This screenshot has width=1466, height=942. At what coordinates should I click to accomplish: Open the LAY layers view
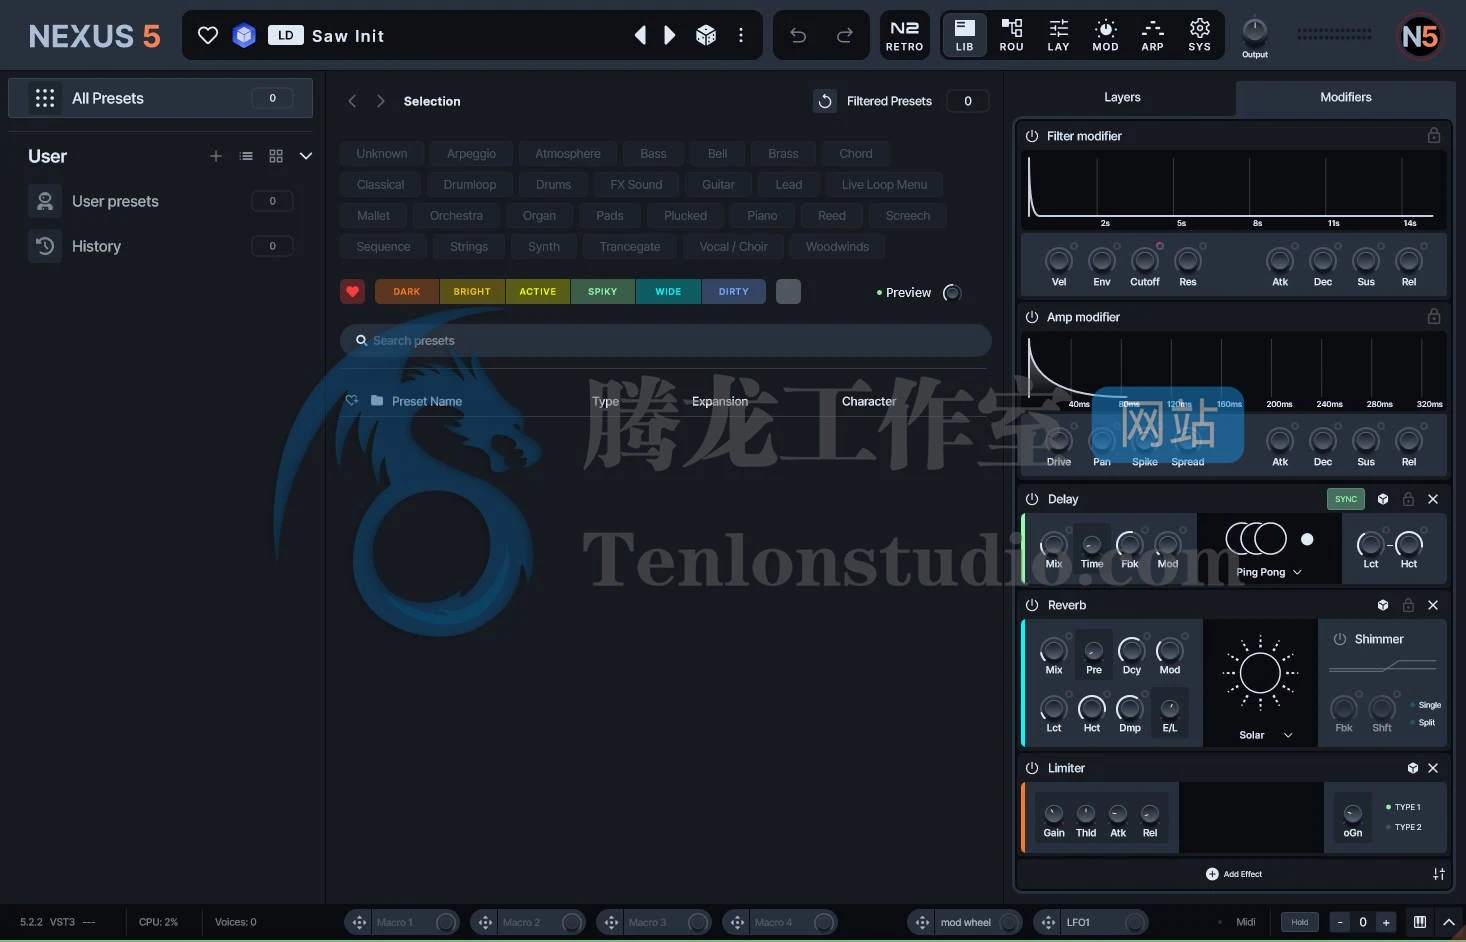[1058, 36]
